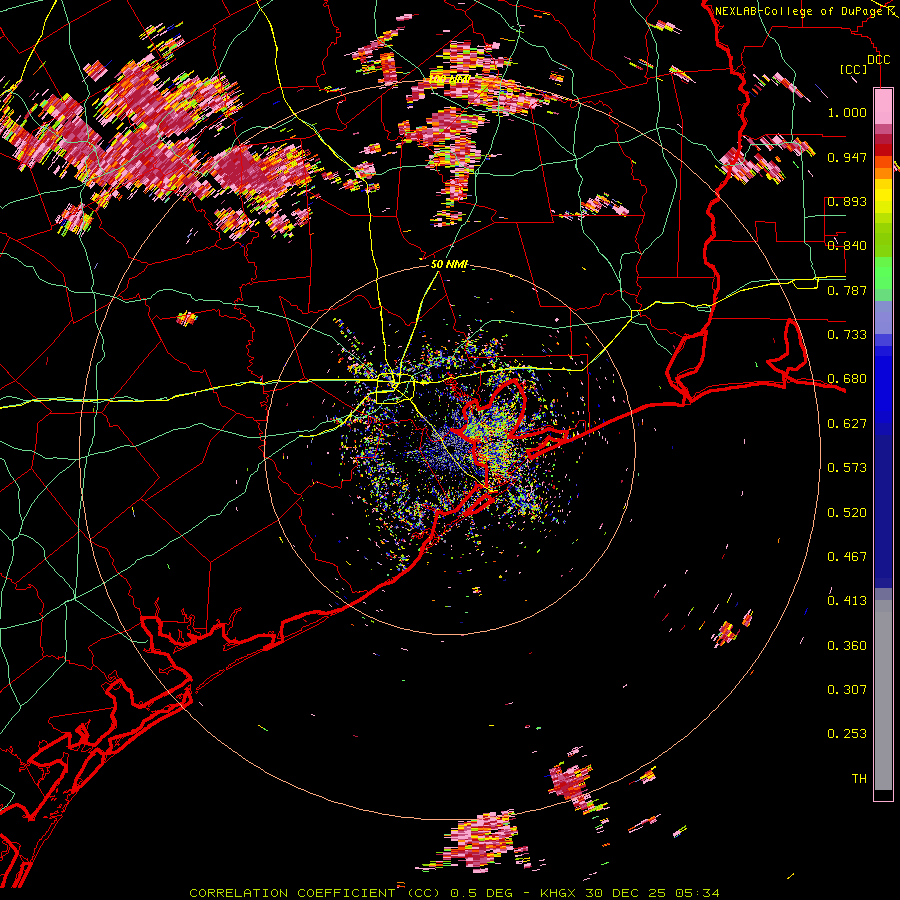Click the 0.787 scale label

point(847,290)
